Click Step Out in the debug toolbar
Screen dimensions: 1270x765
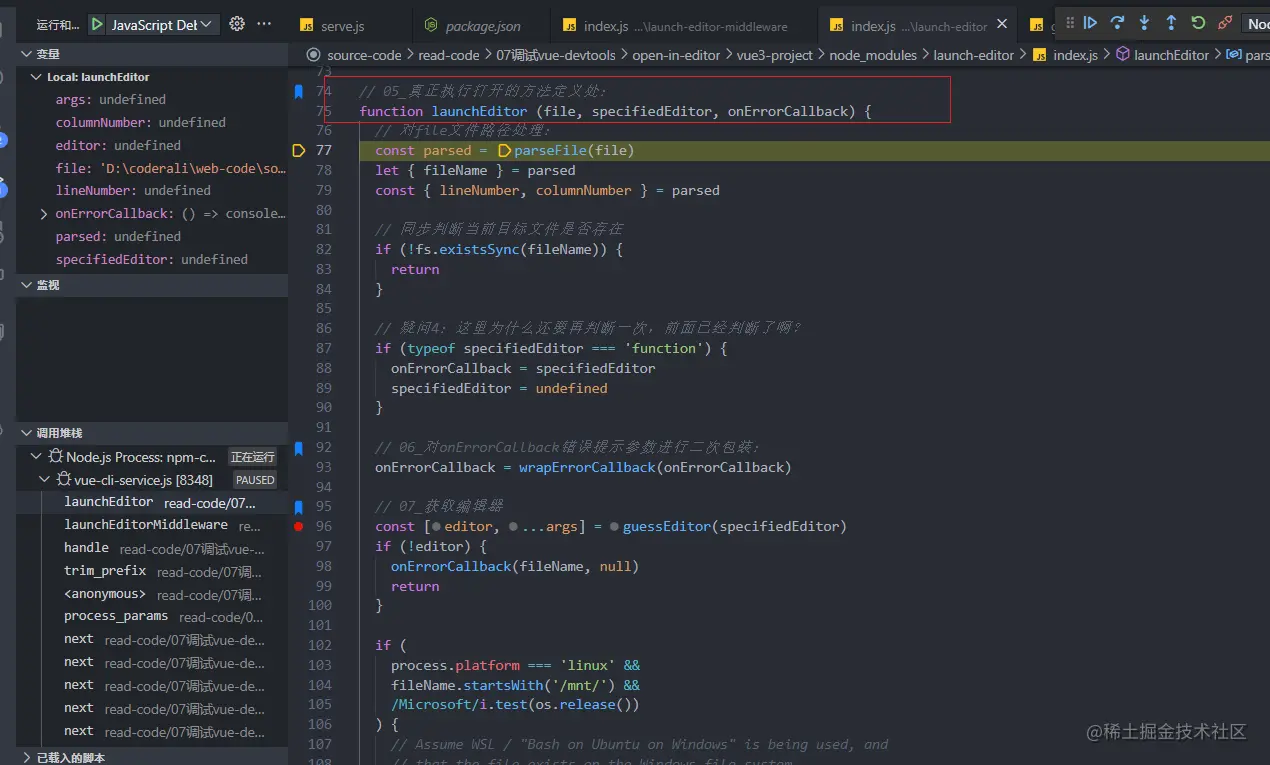1171,23
